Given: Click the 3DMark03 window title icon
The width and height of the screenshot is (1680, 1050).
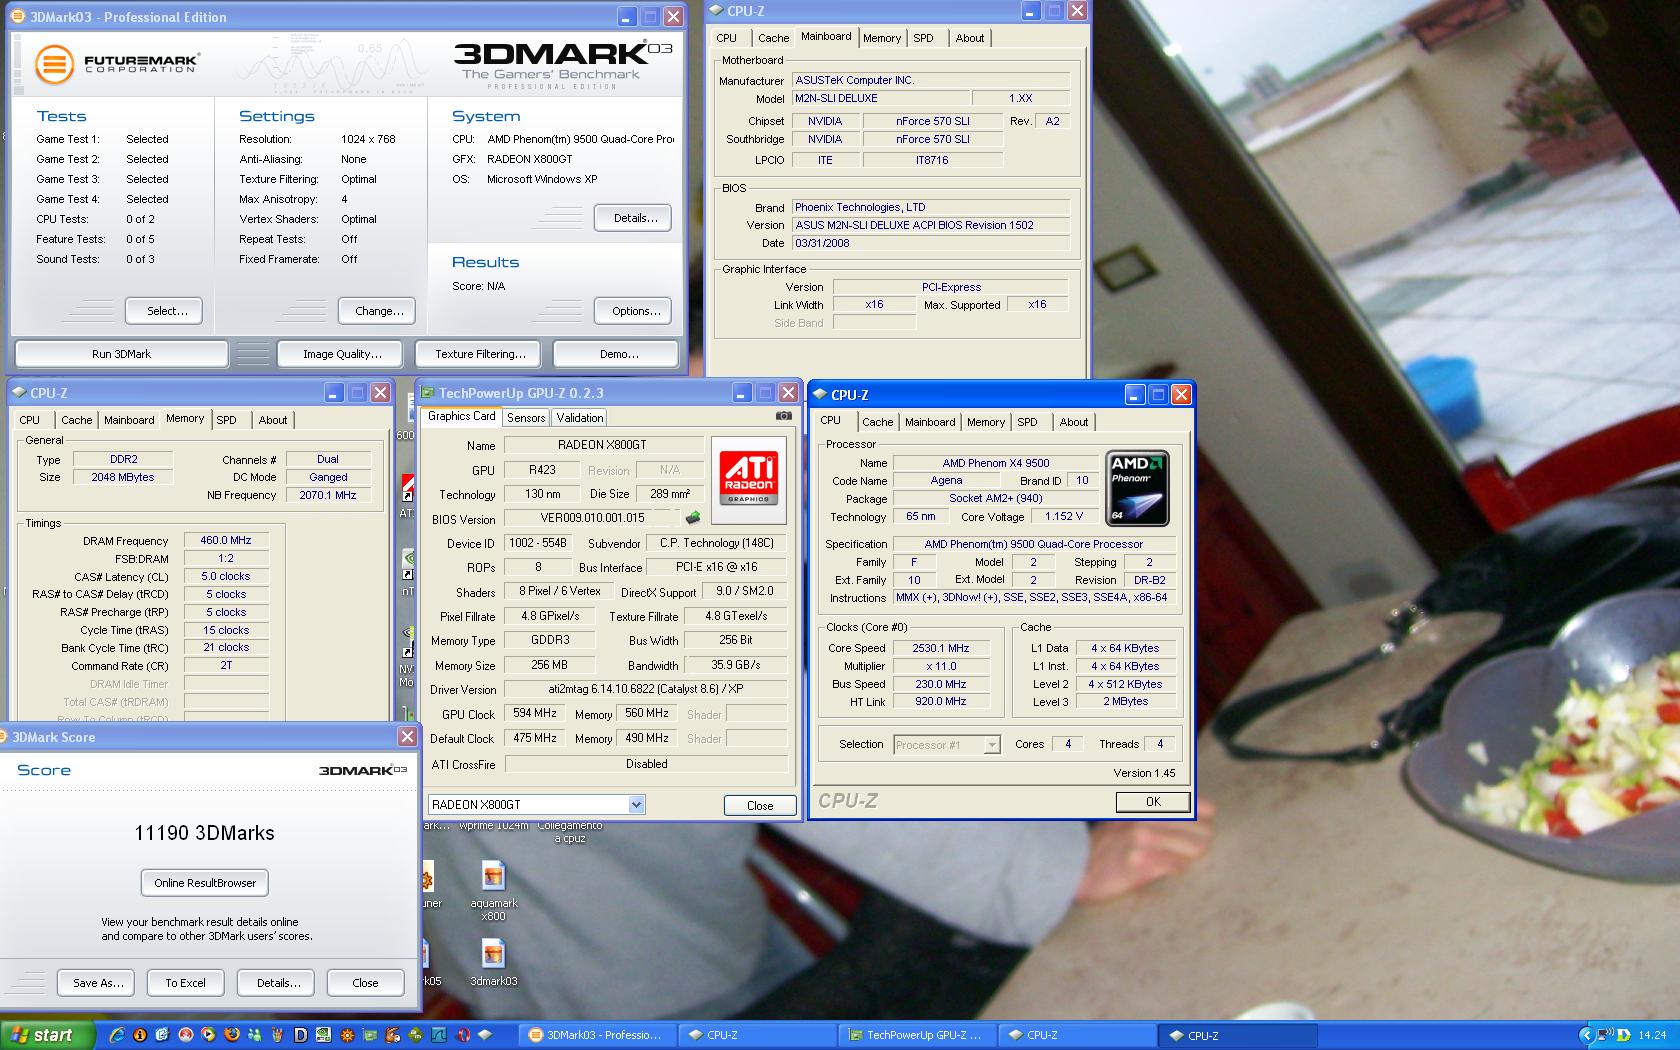Looking at the screenshot, I should pos(19,17).
